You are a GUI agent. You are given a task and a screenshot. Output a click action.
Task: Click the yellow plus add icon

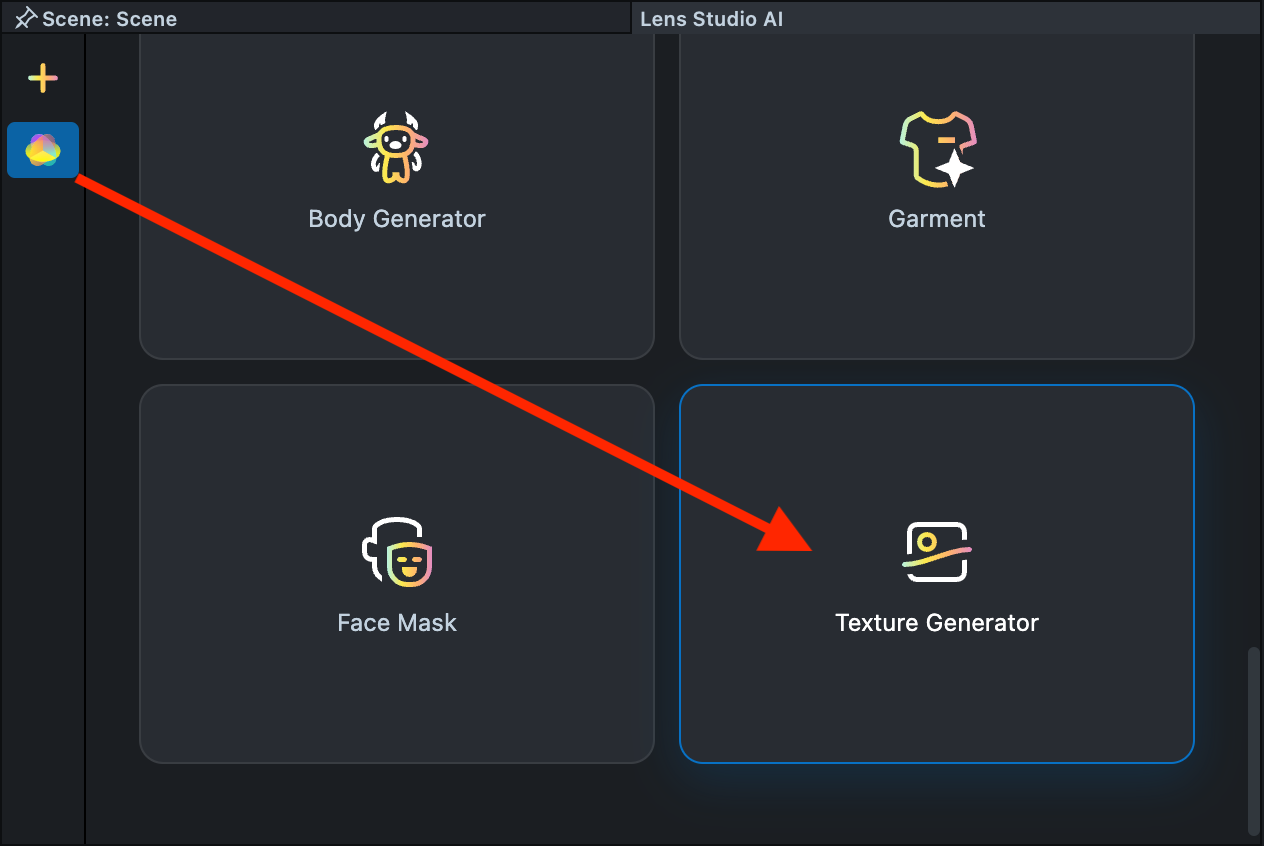(42, 78)
